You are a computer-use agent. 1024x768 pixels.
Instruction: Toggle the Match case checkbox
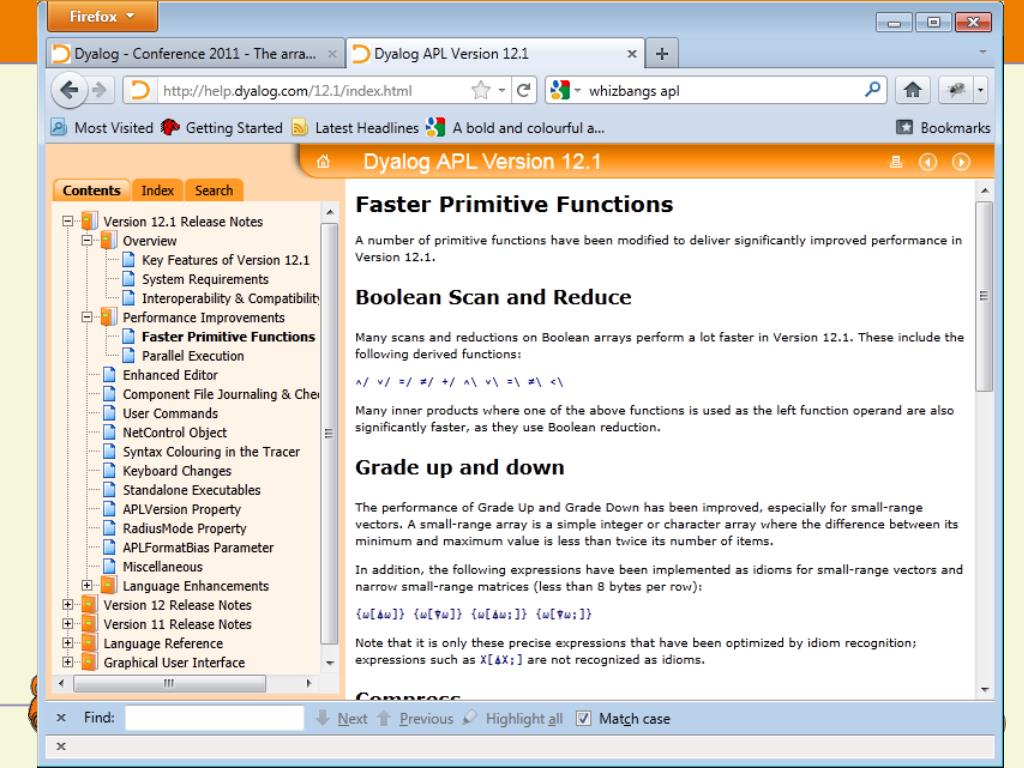click(x=583, y=718)
